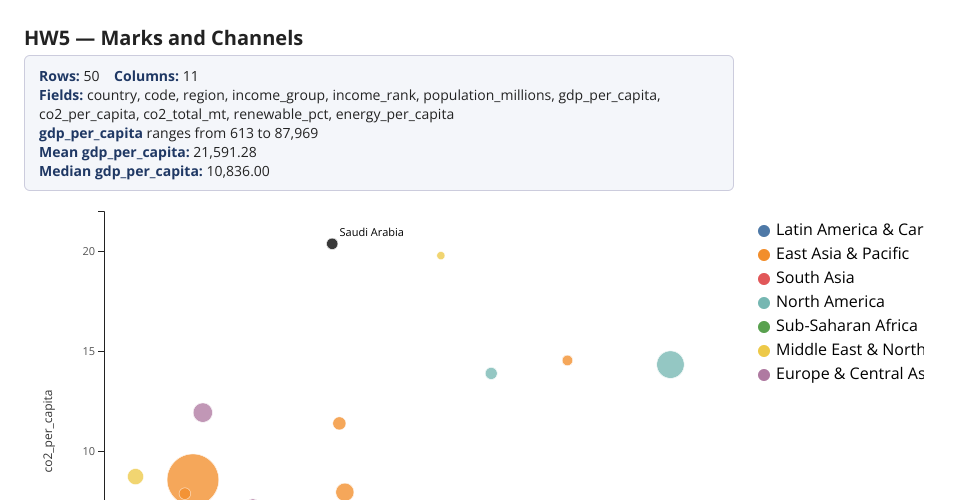Click the red South Asia legend circle
960x500 pixels.
[763, 279]
